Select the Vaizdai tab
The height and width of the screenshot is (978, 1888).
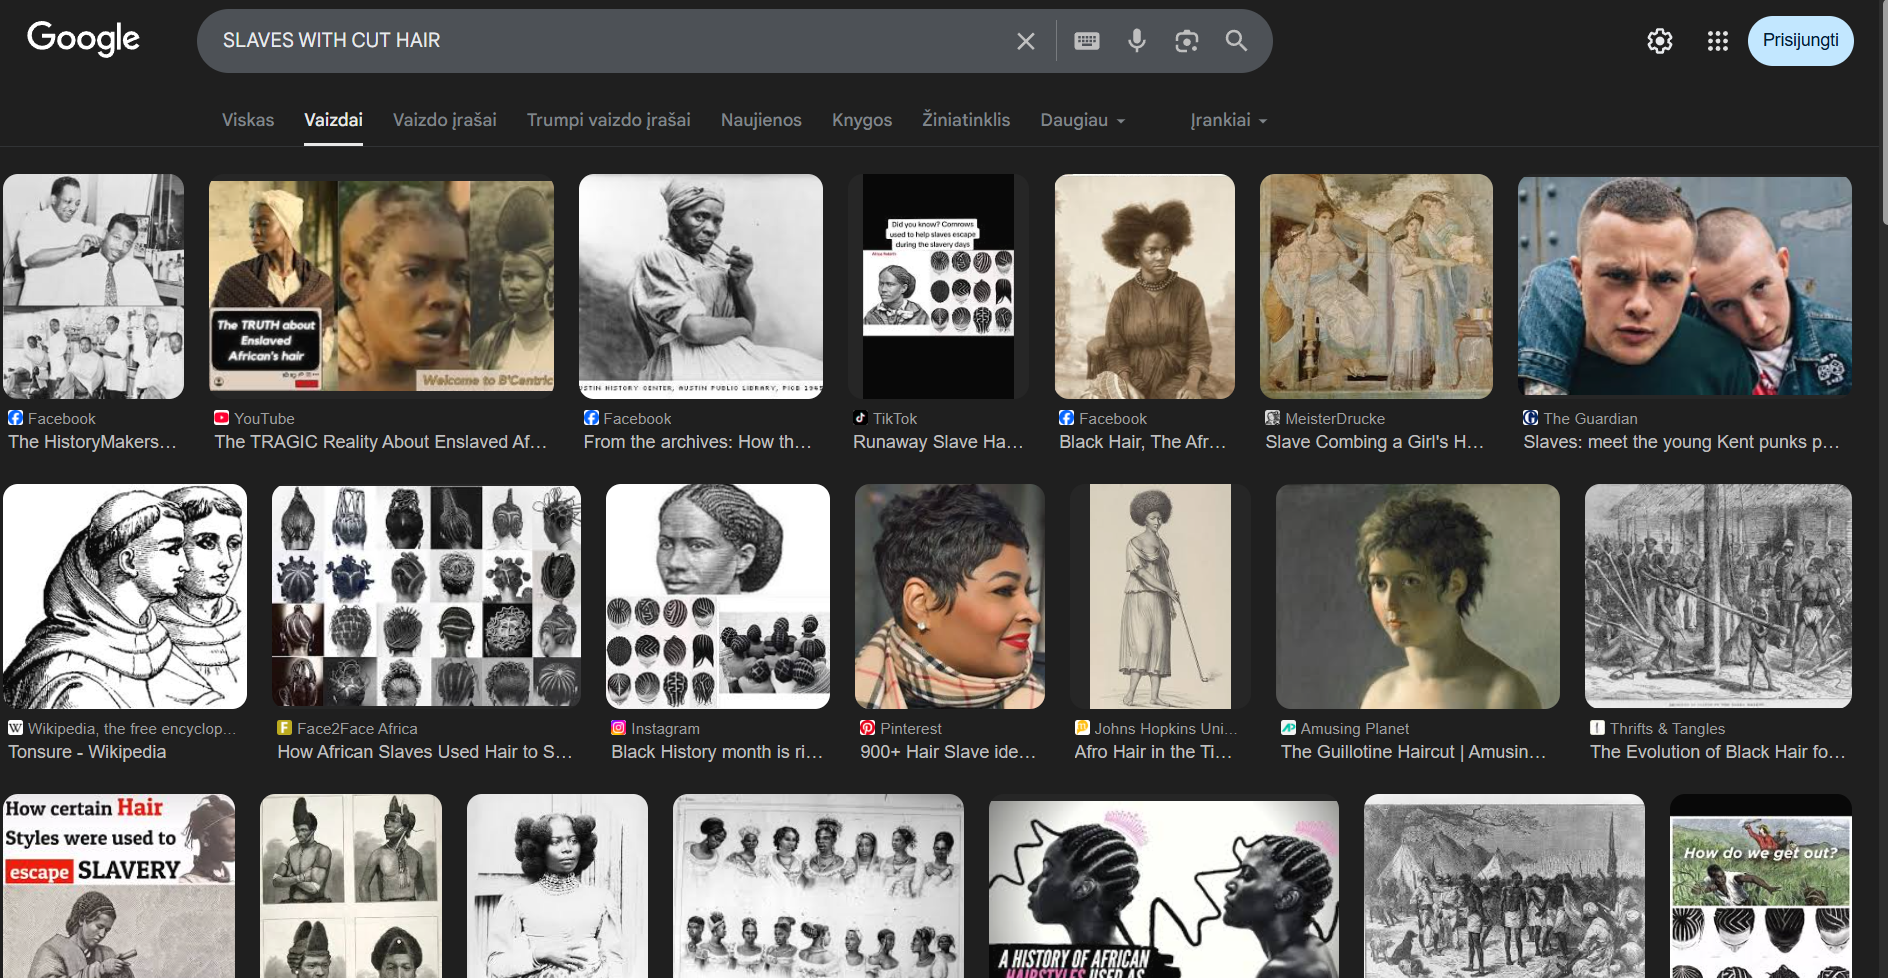click(333, 120)
